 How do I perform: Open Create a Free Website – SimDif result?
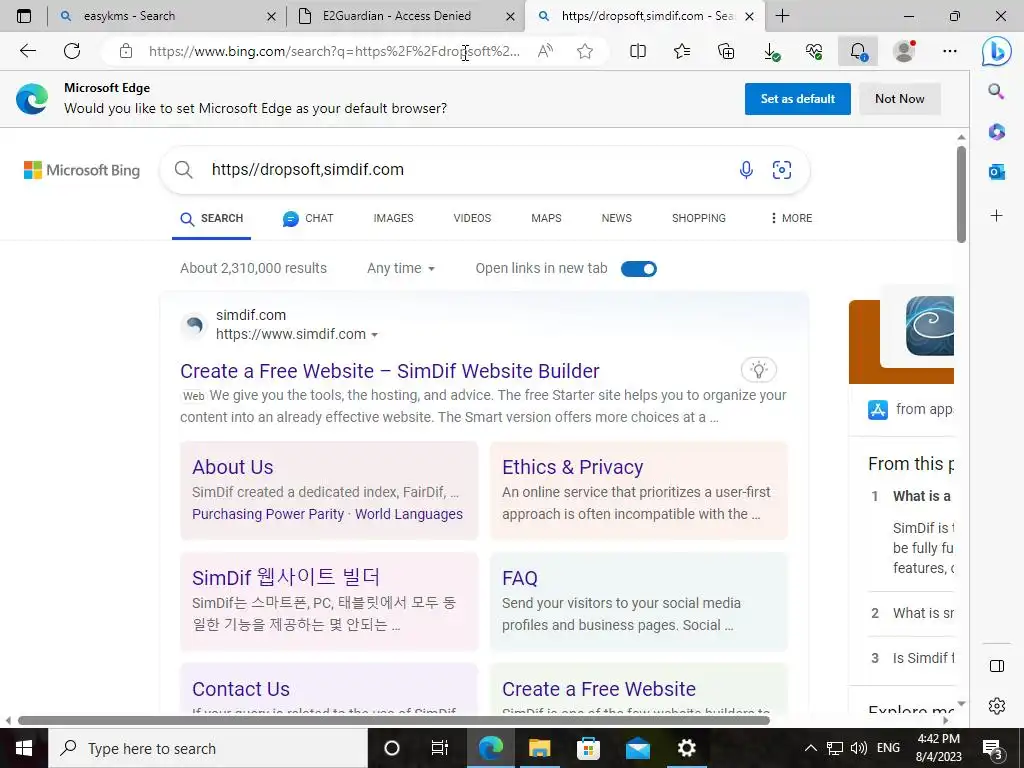tap(390, 371)
